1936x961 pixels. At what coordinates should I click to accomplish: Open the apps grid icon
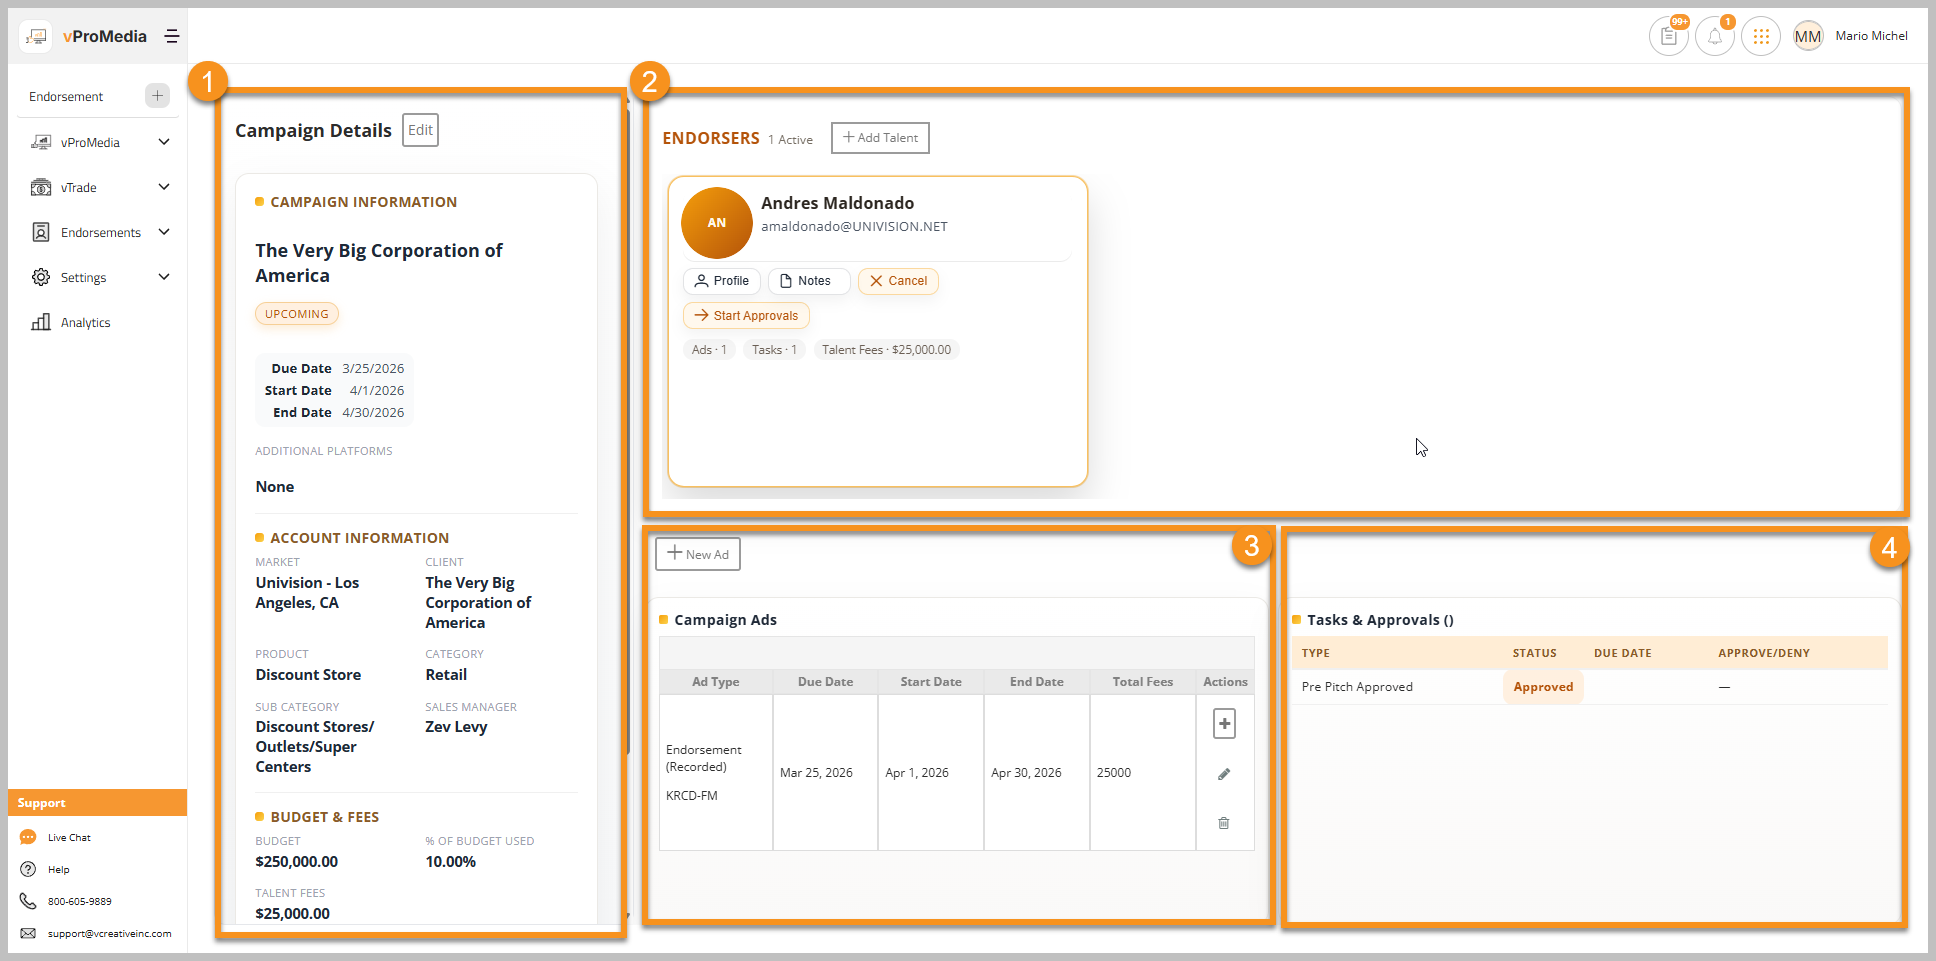(x=1761, y=37)
